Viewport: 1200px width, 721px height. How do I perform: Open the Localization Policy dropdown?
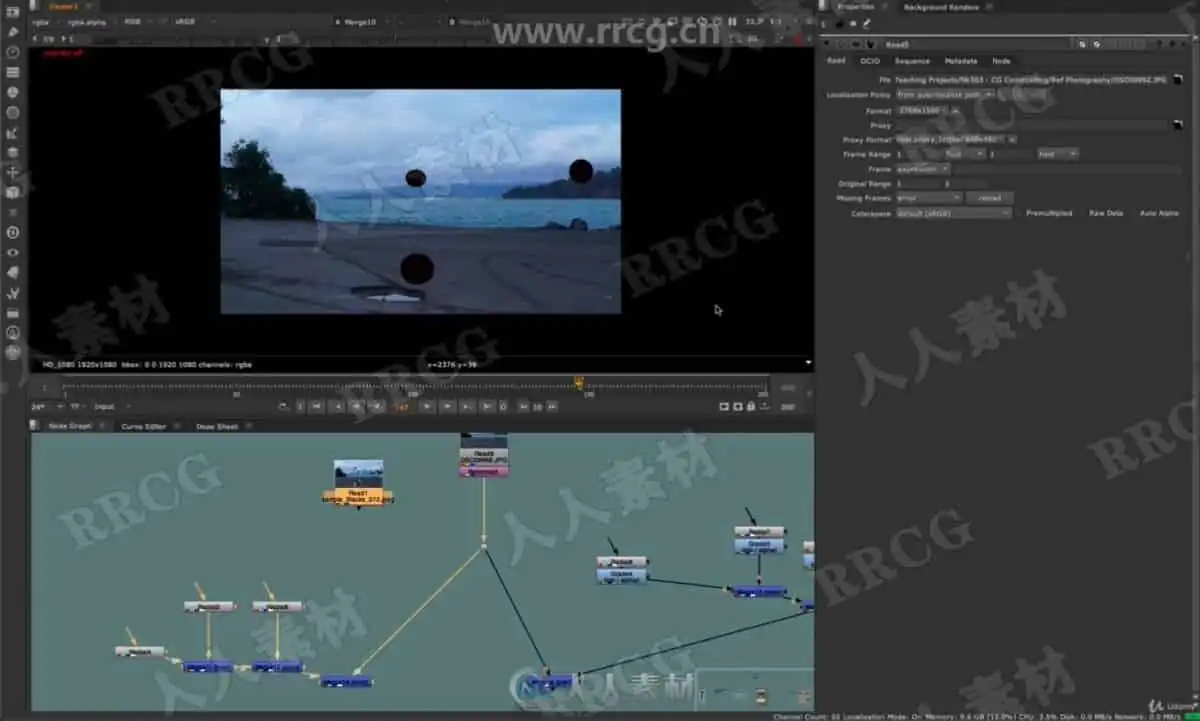(x=945, y=94)
